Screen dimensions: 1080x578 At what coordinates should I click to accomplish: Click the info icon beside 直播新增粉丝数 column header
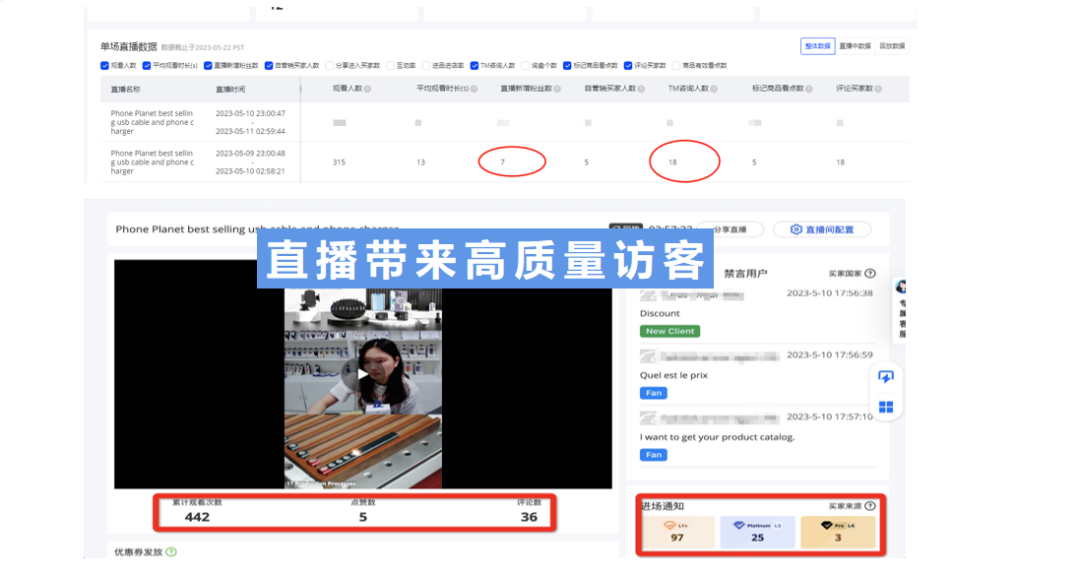click(x=557, y=89)
